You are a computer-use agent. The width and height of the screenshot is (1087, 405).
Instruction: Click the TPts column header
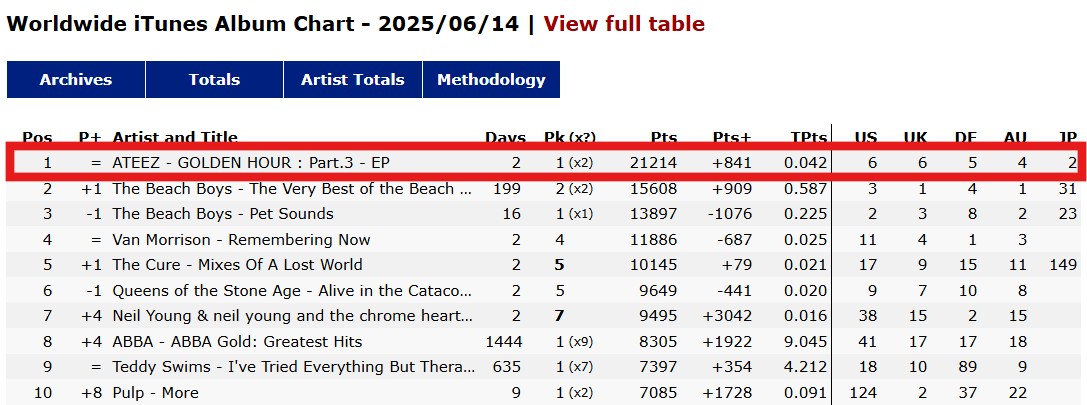[809, 137]
